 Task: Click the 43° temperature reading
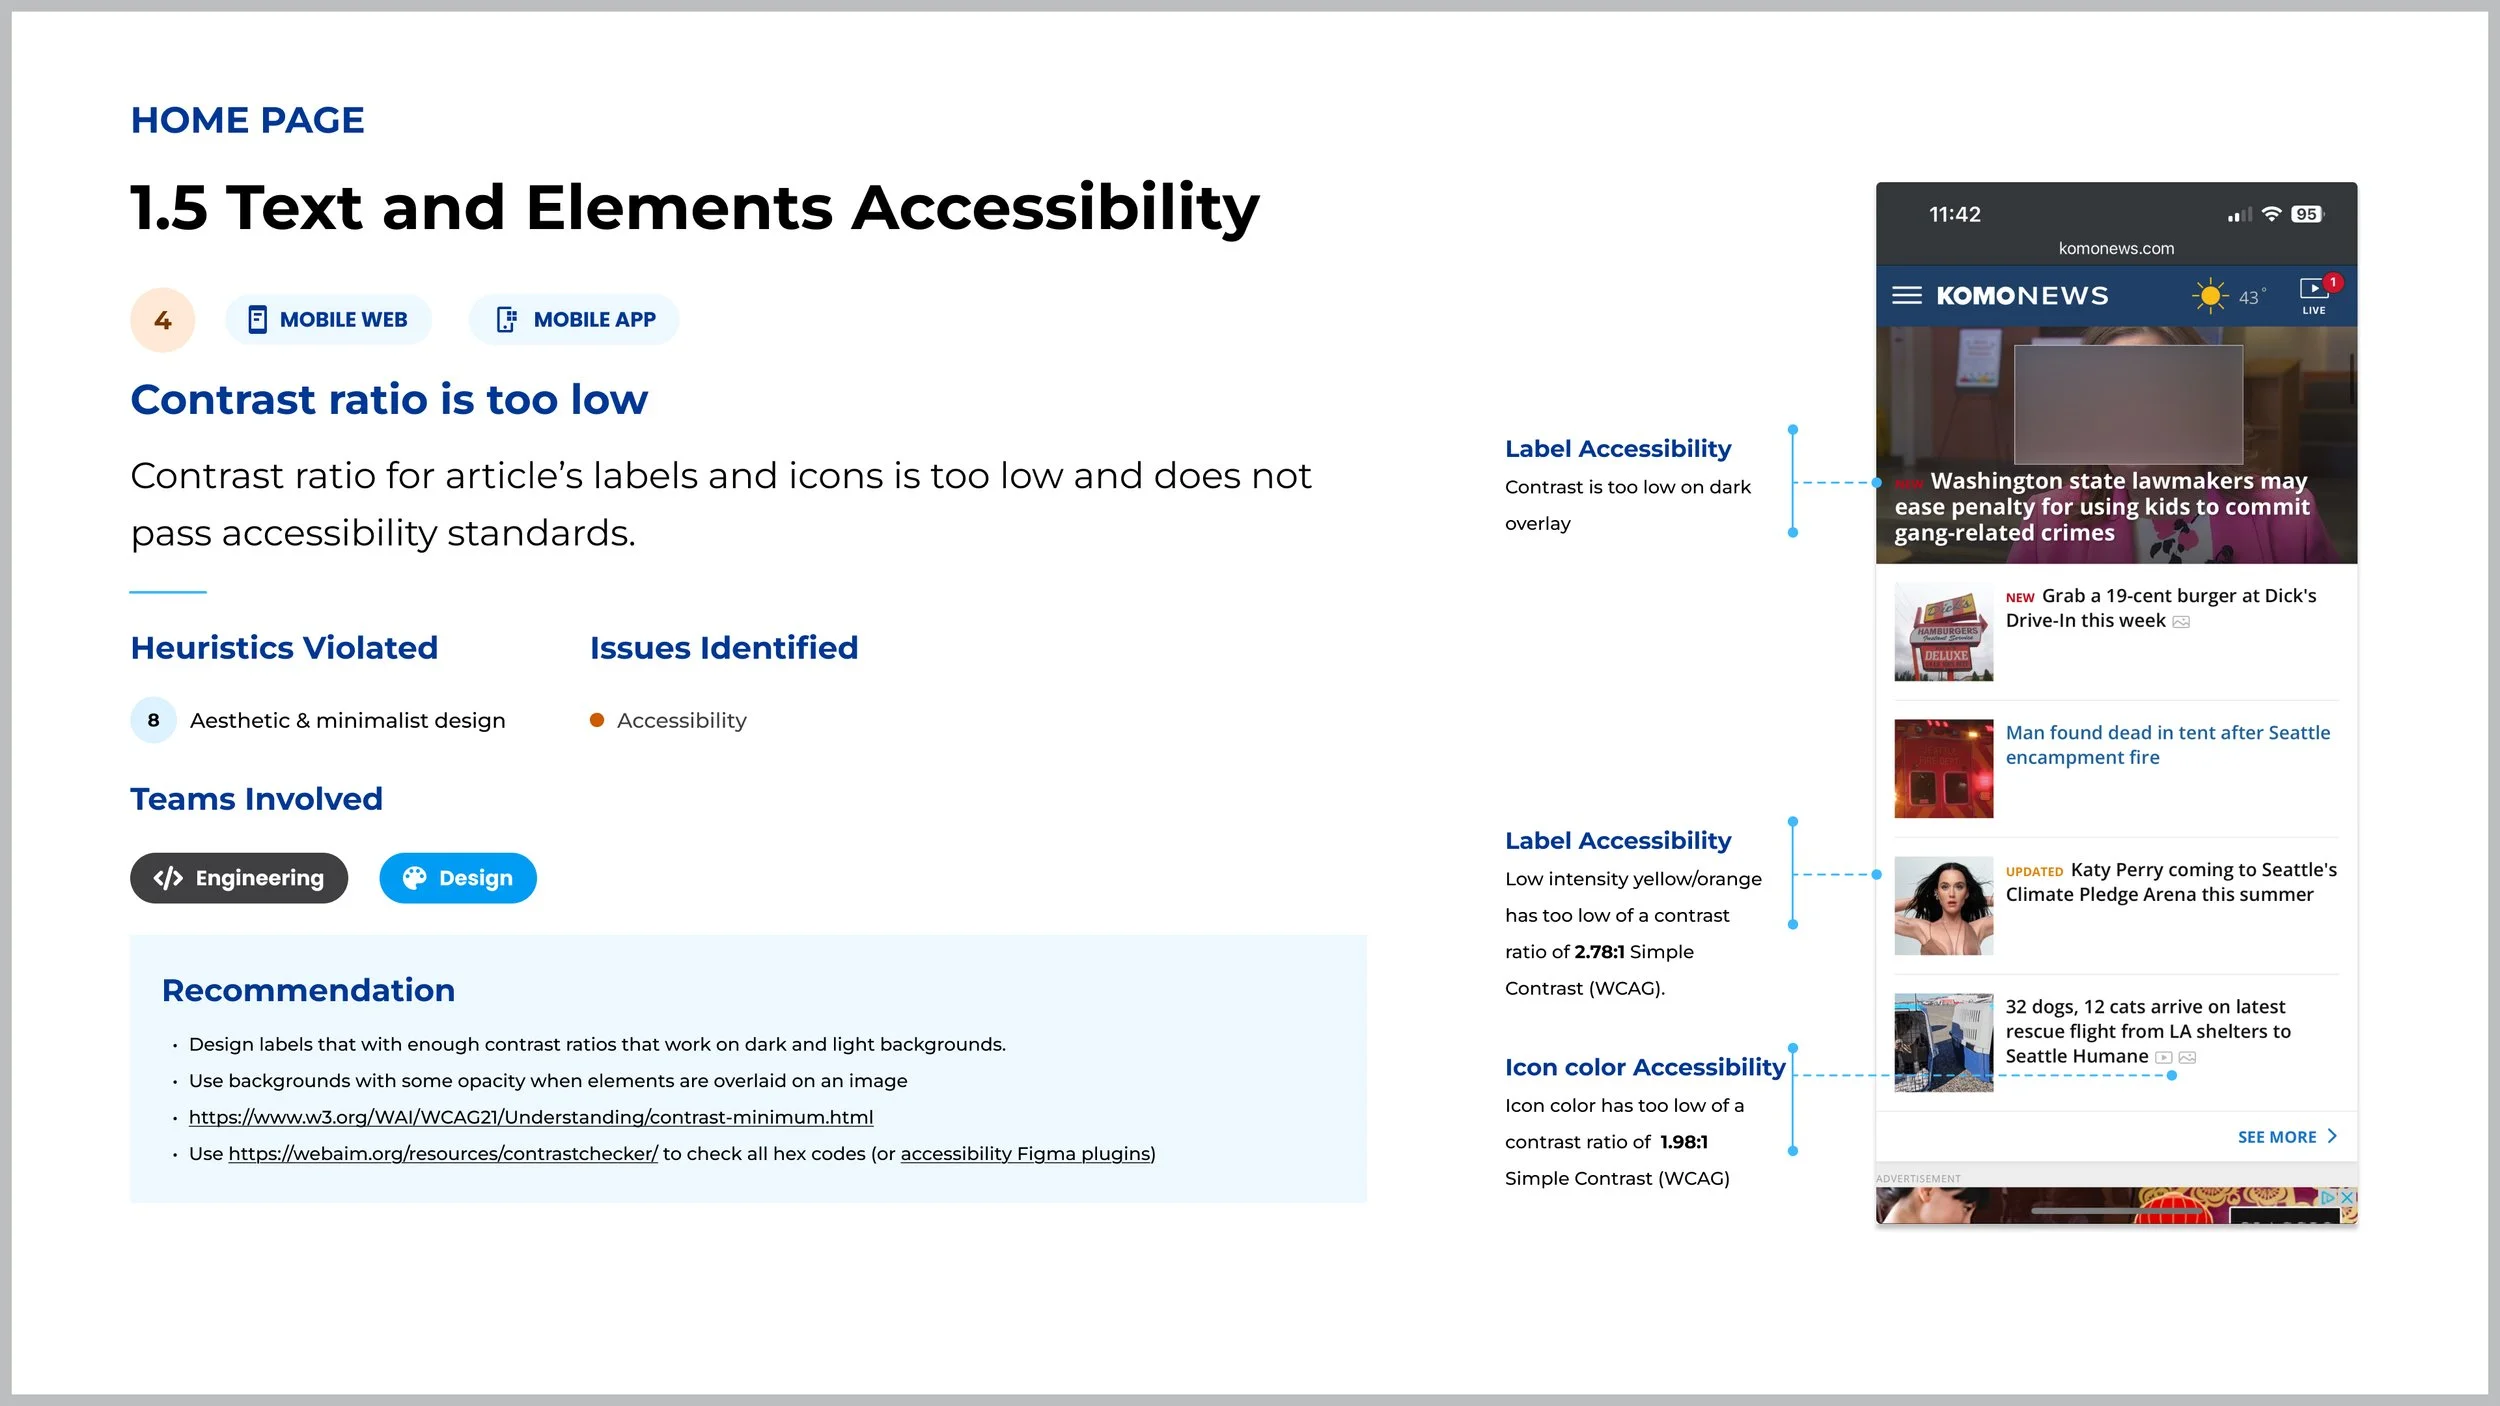[2251, 297]
